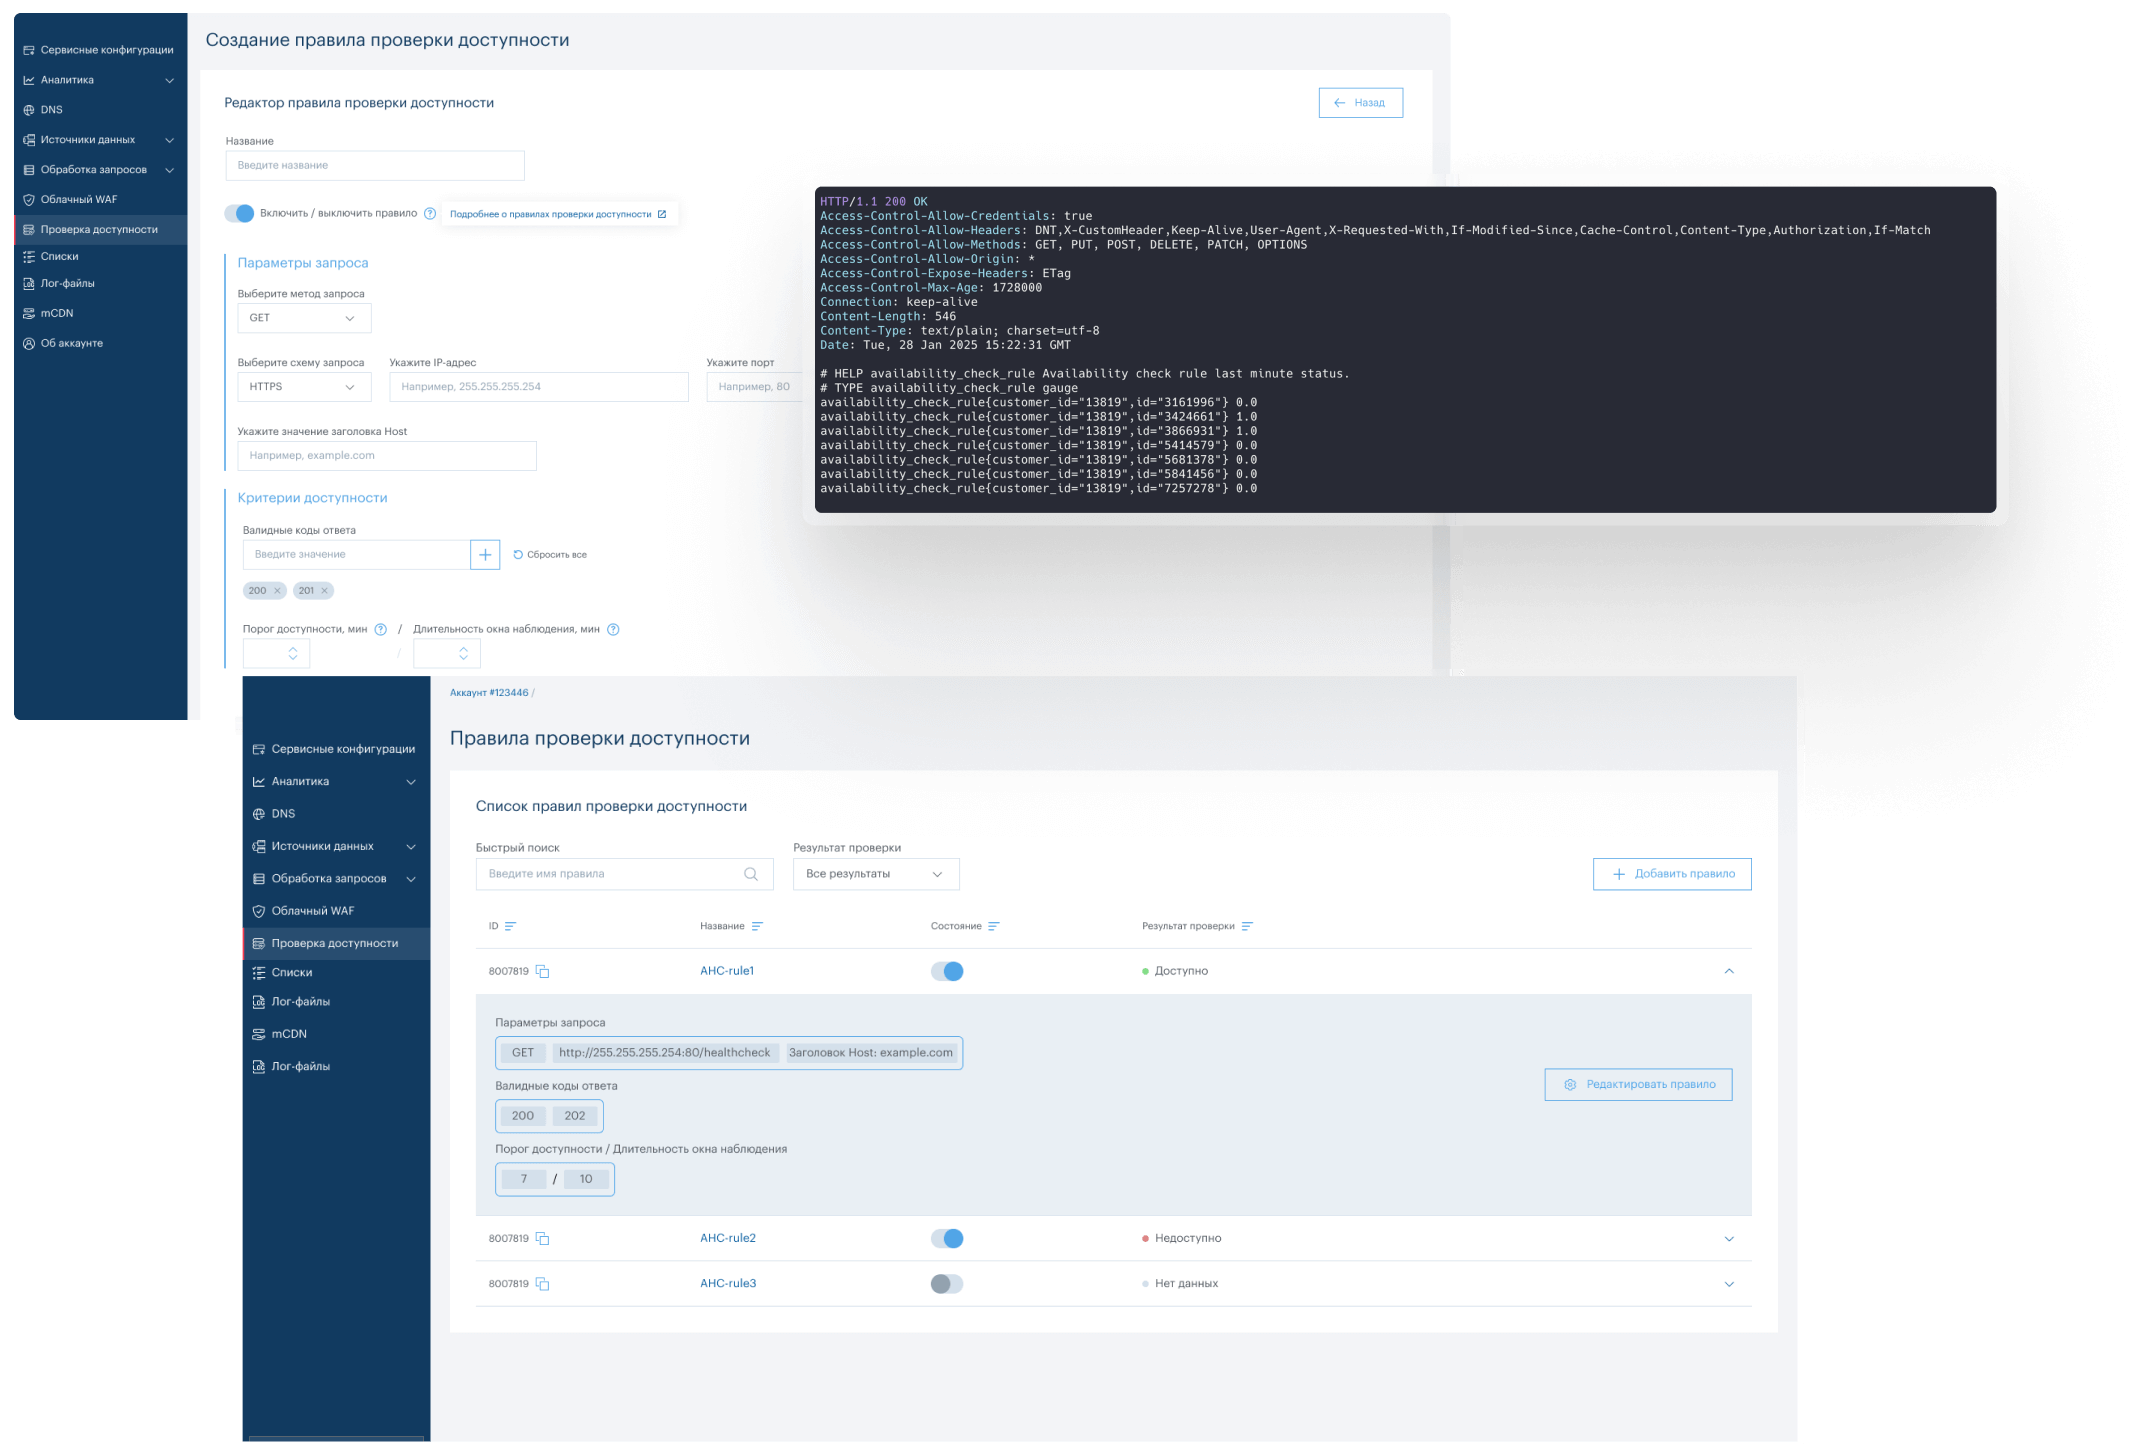Expand Аналитика in the editor window sidebar
Image resolution: width=2130 pixels, height=1449 pixels.
[x=169, y=80]
